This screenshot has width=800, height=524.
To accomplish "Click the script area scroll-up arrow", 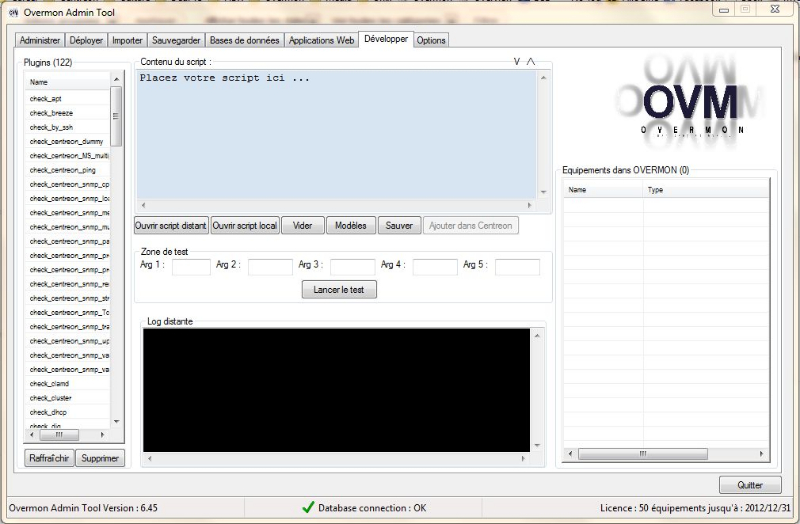I will [x=543, y=78].
